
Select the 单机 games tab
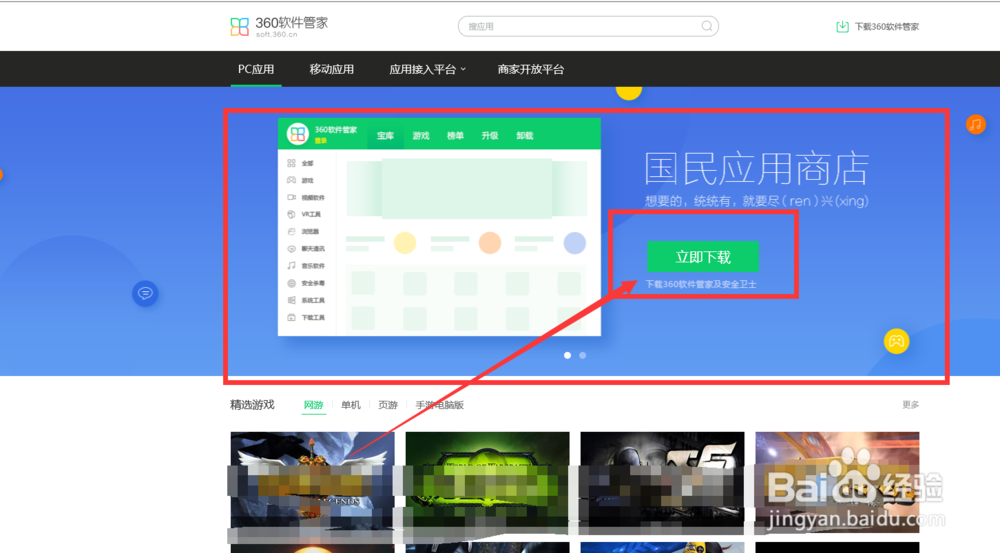coord(351,405)
